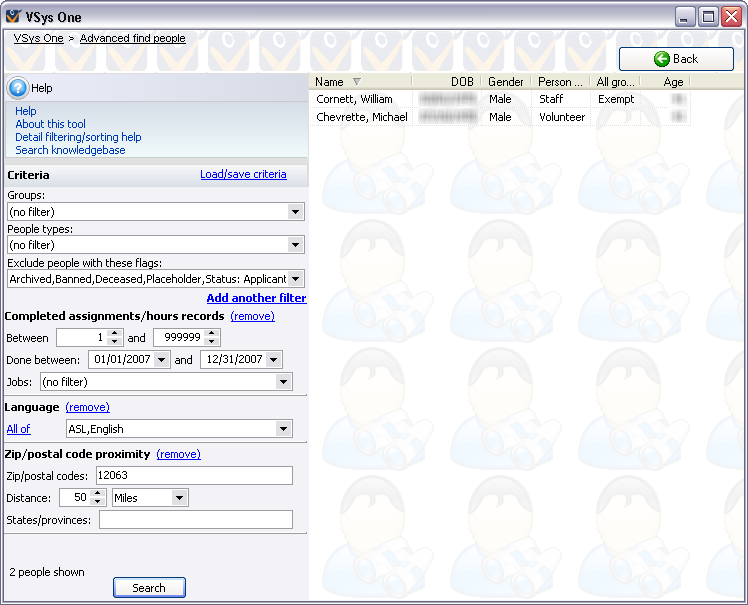Image resolution: width=748 pixels, height=605 pixels.
Task: Go back using the Back button
Action: coord(676,59)
